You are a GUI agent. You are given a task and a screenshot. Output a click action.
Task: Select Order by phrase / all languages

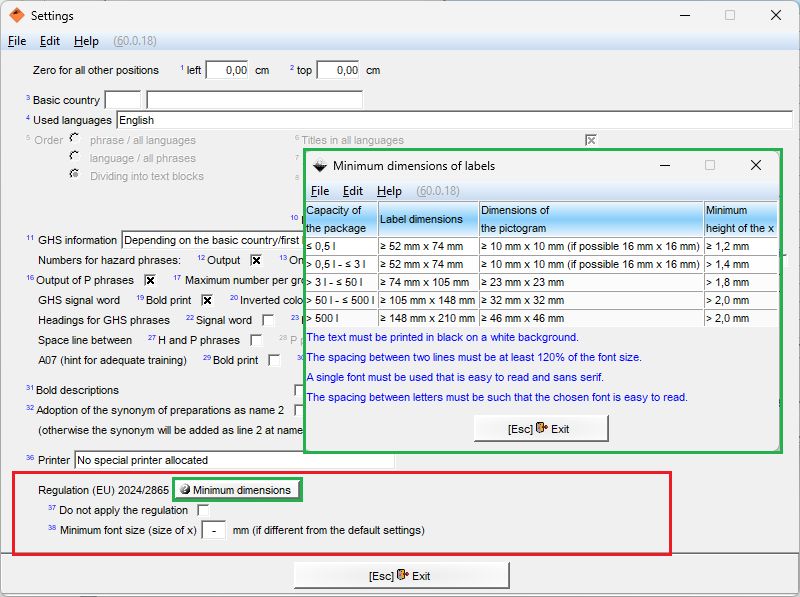tap(74, 138)
